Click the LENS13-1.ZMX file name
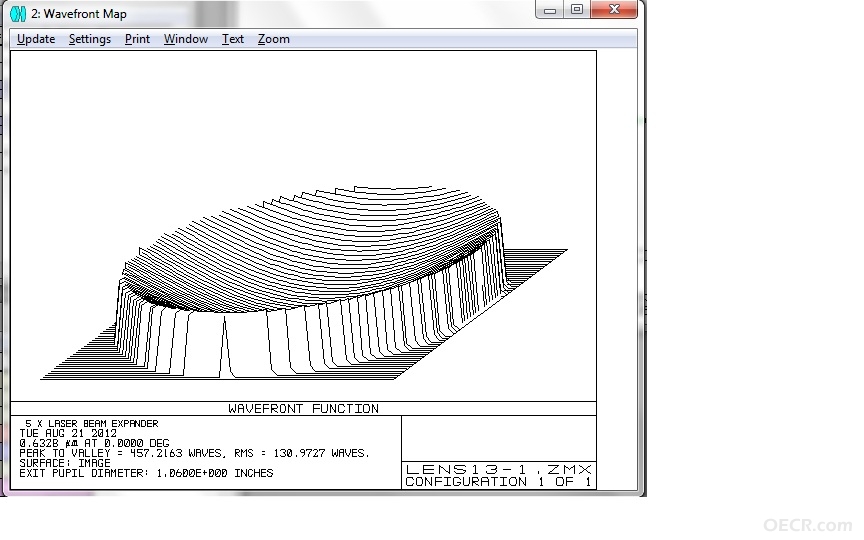Image resolution: width=864 pixels, height=540 pixels. click(x=499, y=469)
